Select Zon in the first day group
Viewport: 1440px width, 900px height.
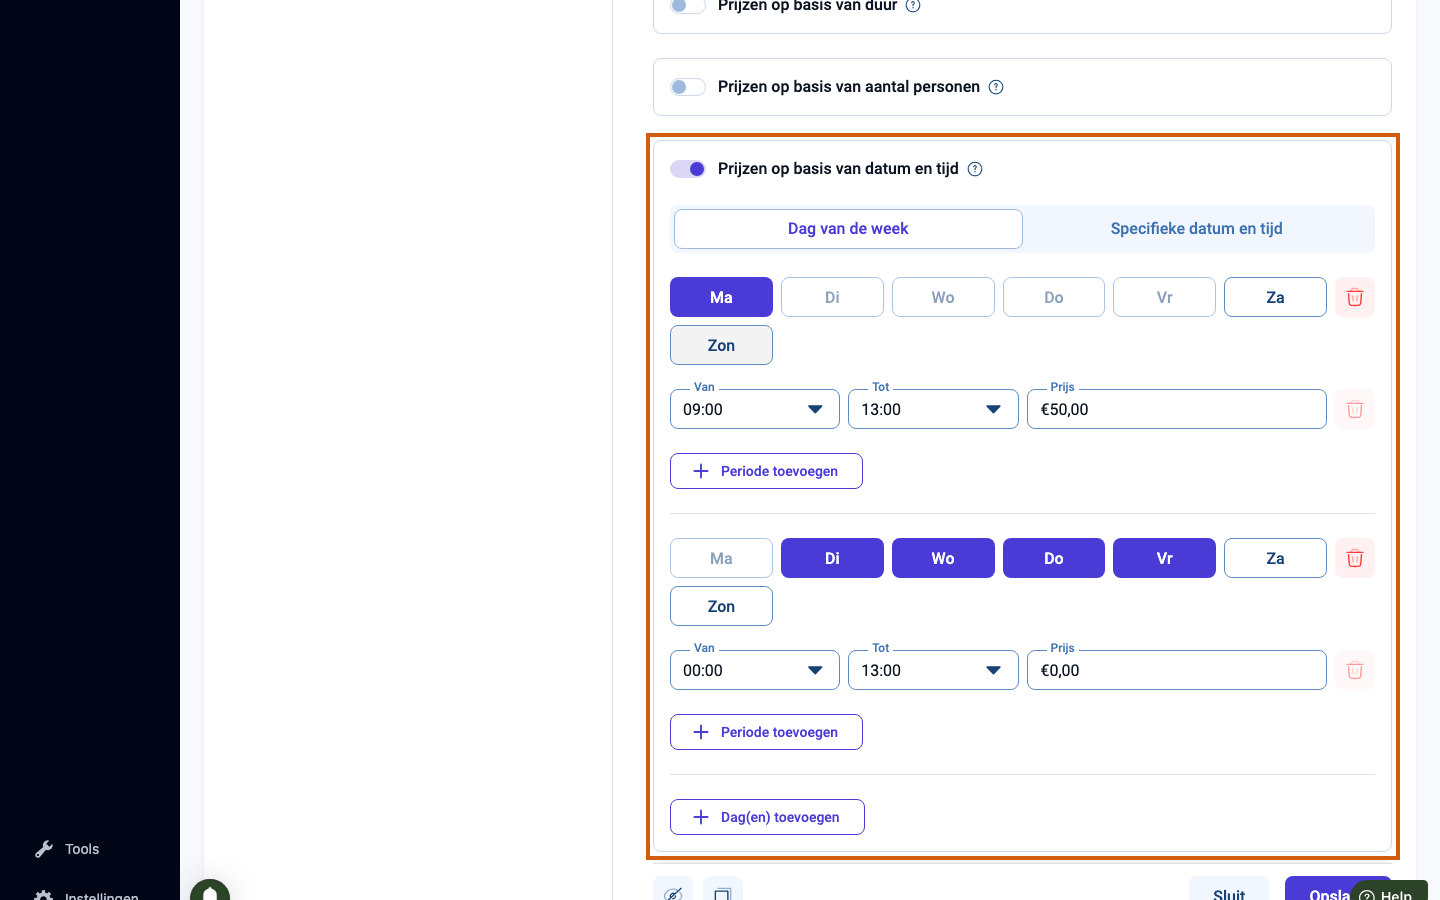(x=721, y=345)
